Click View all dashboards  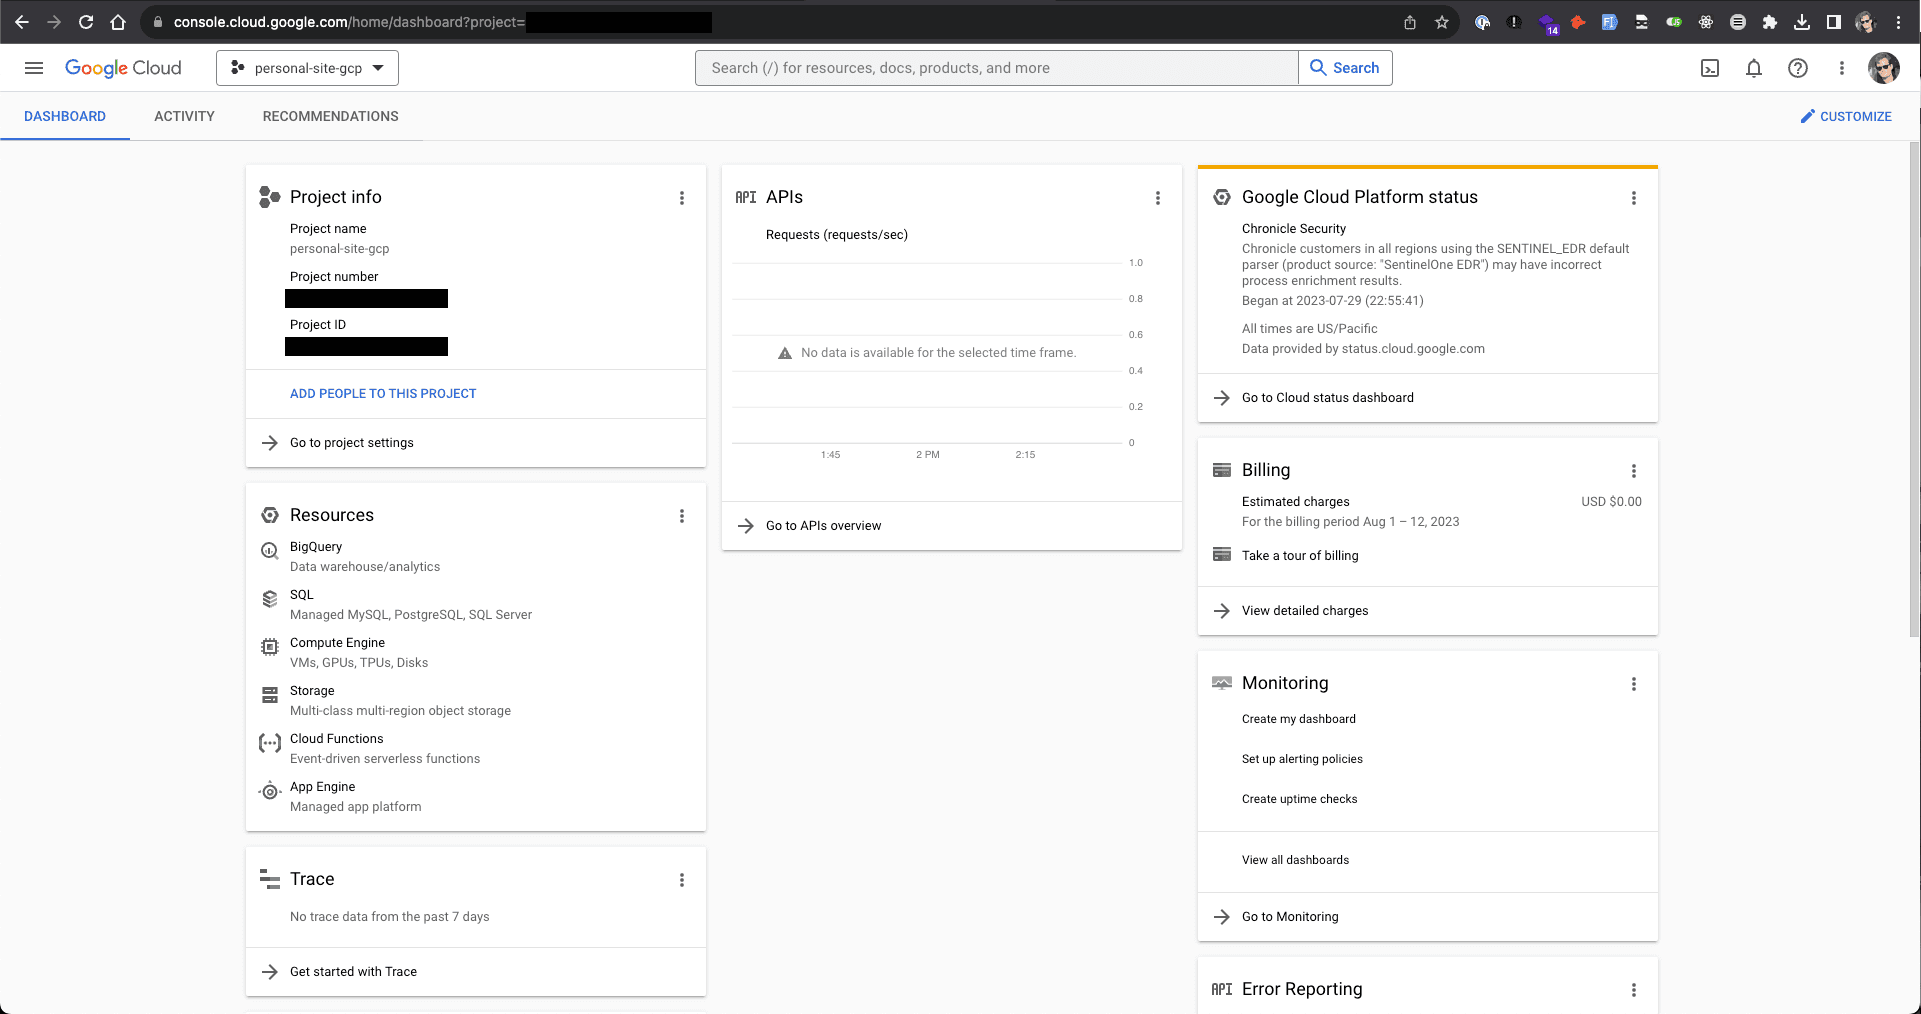click(x=1295, y=860)
